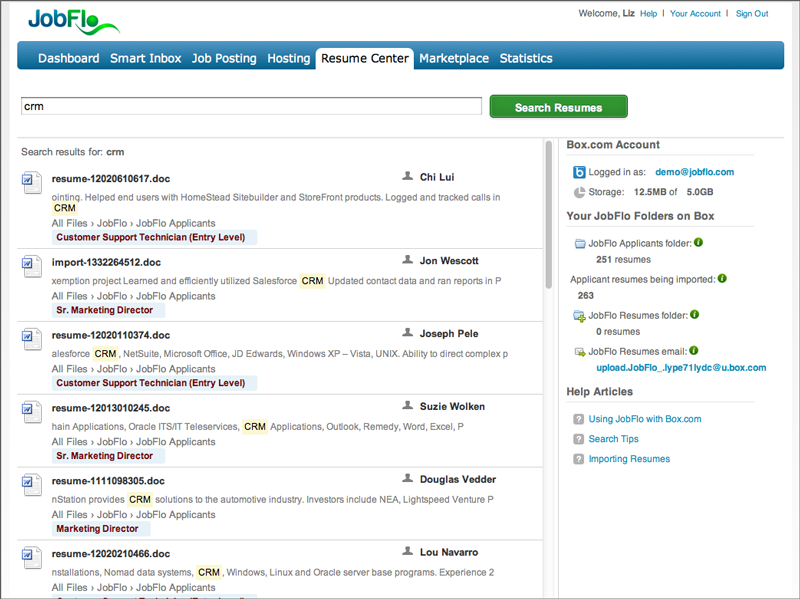Click question icon beside Search Tips
Screen dimensions: 800x599
(579, 439)
